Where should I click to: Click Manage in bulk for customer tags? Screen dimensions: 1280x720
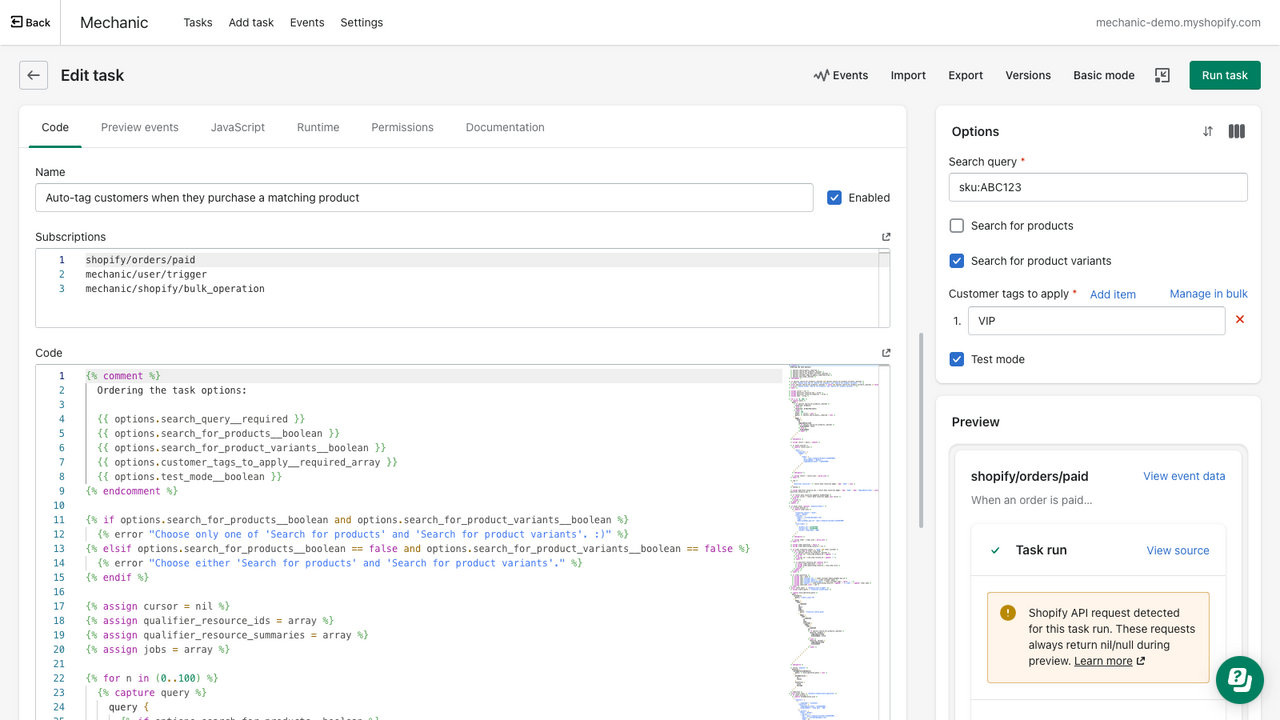pos(1208,293)
